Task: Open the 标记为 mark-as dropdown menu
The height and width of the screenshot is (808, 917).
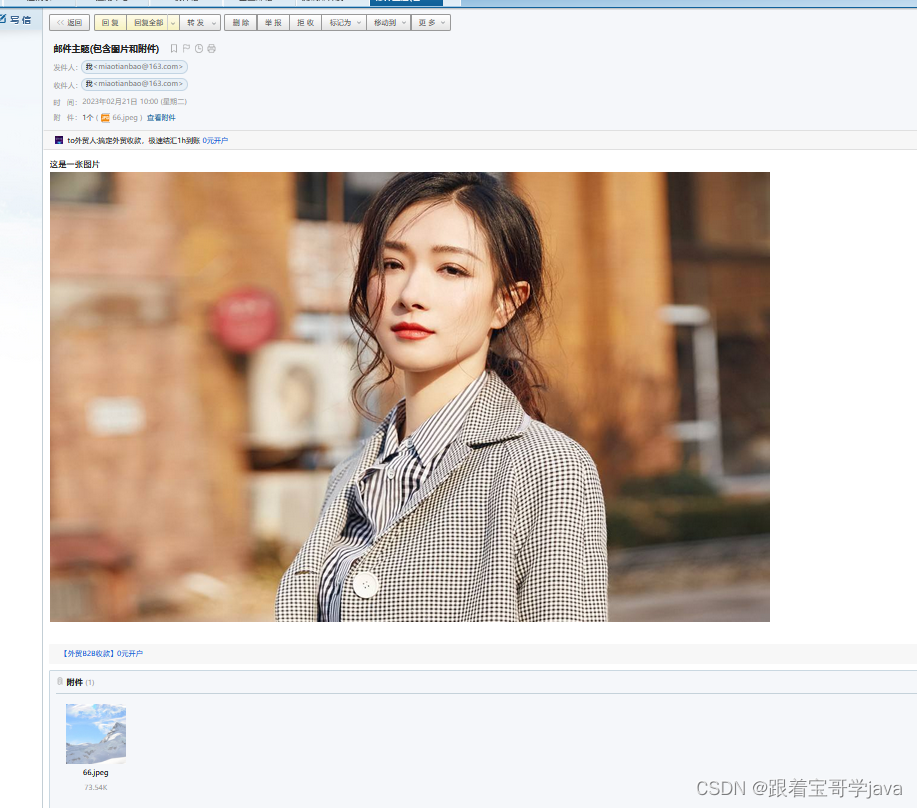Action: pyautogui.click(x=358, y=21)
